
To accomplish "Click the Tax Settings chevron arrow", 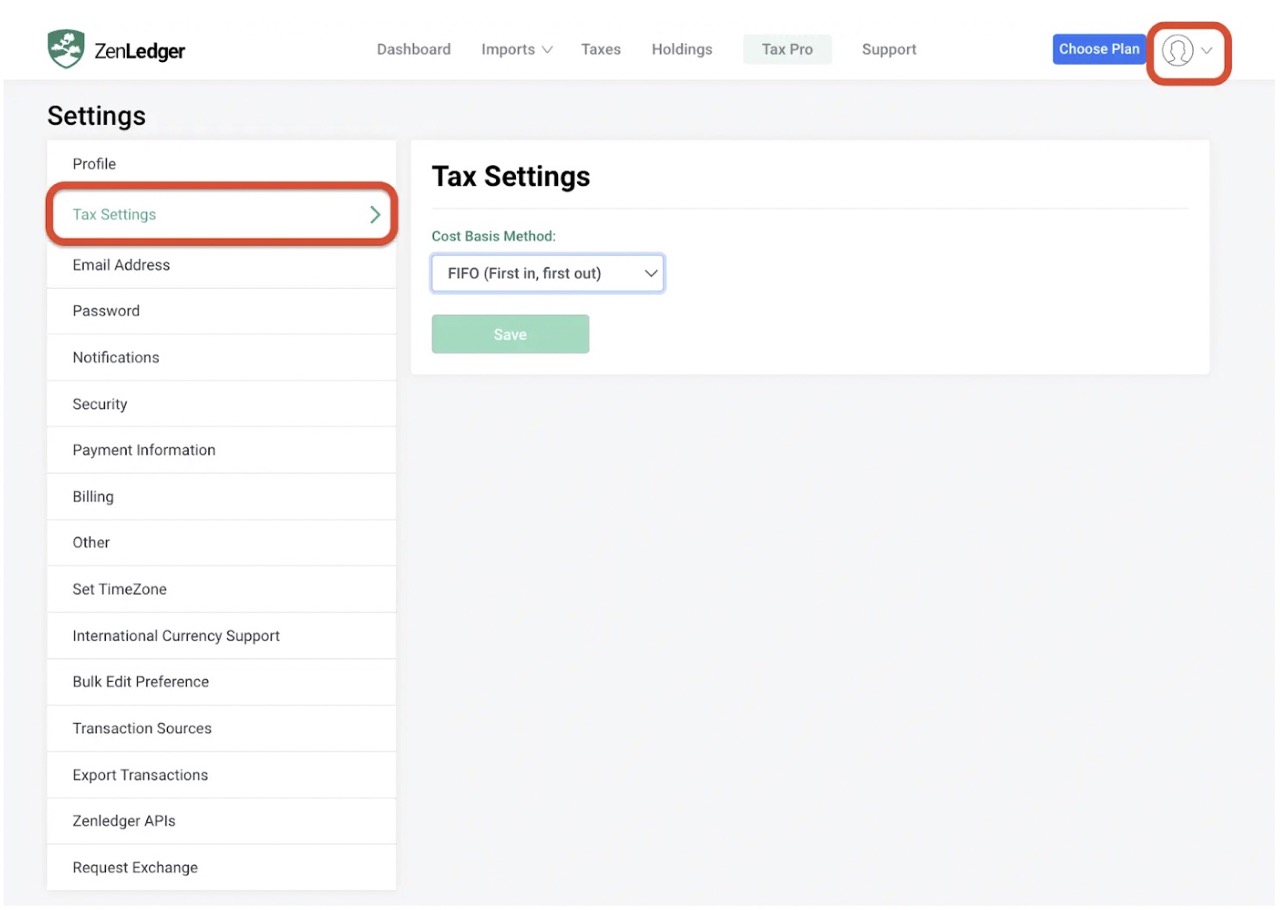I will coord(375,214).
